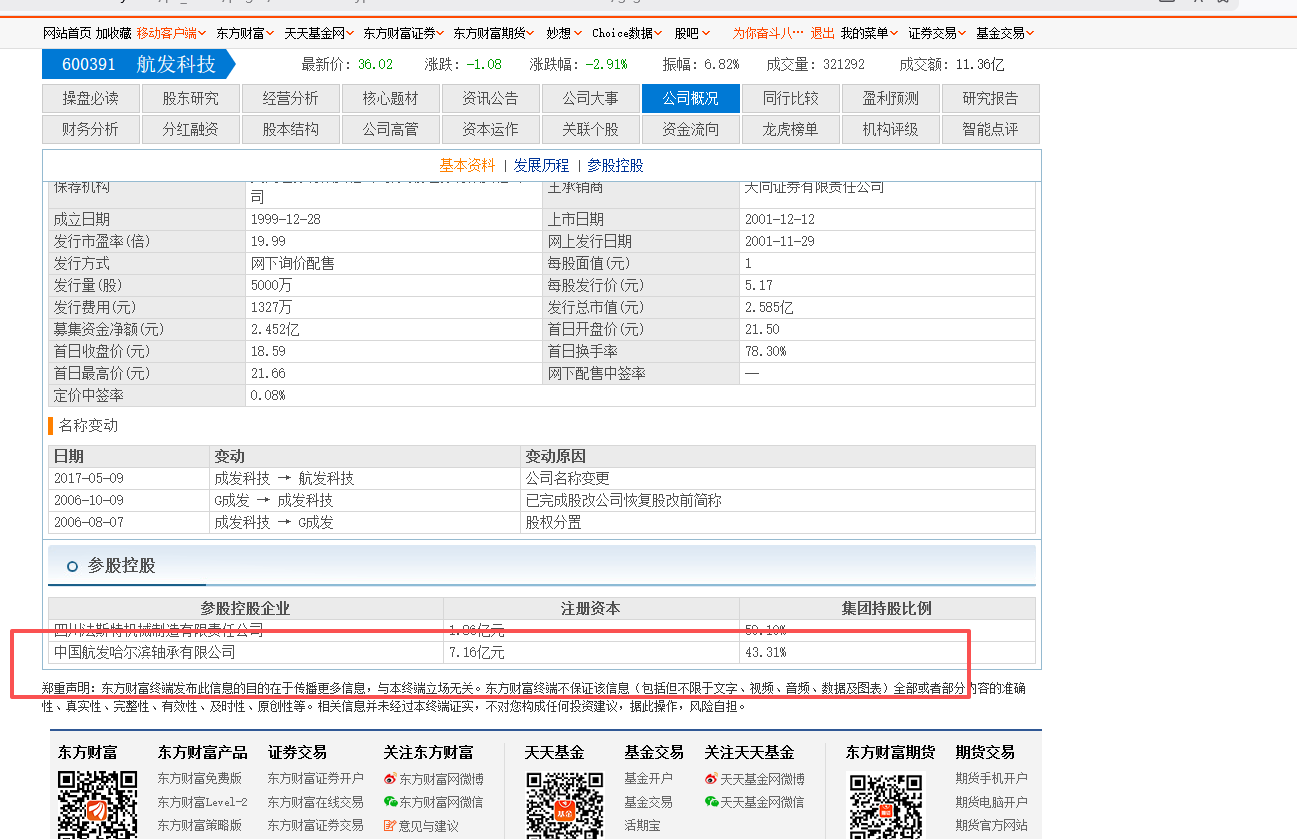Open the 关联个股 tab
This screenshot has width=1297, height=839.
(591, 129)
